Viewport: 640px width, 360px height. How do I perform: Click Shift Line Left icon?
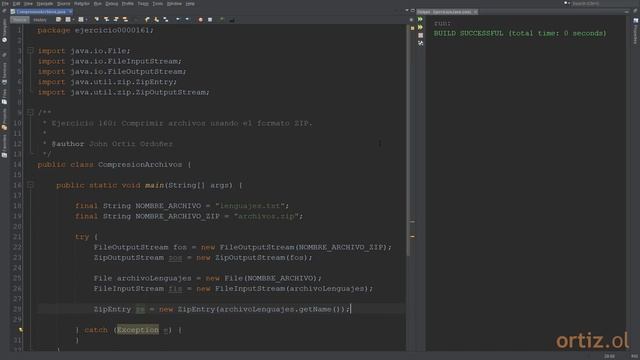point(178,19)
